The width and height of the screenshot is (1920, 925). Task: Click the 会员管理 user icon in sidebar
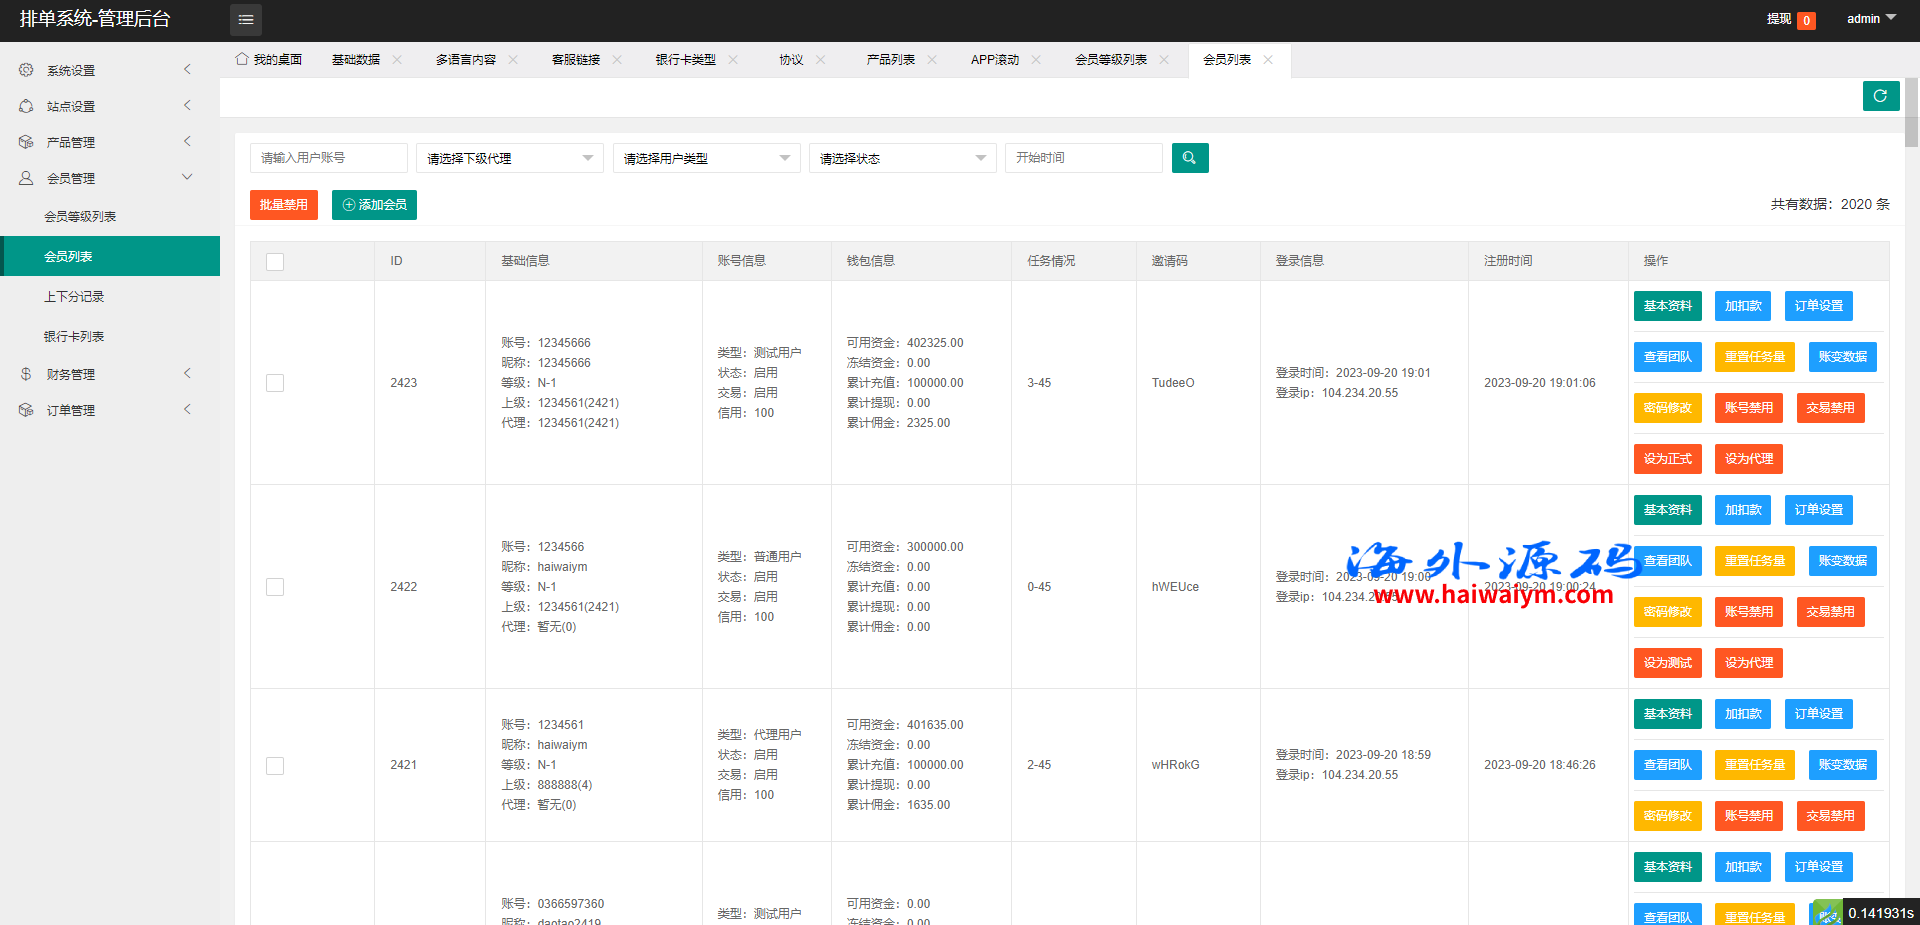click(x=26, y=178)
